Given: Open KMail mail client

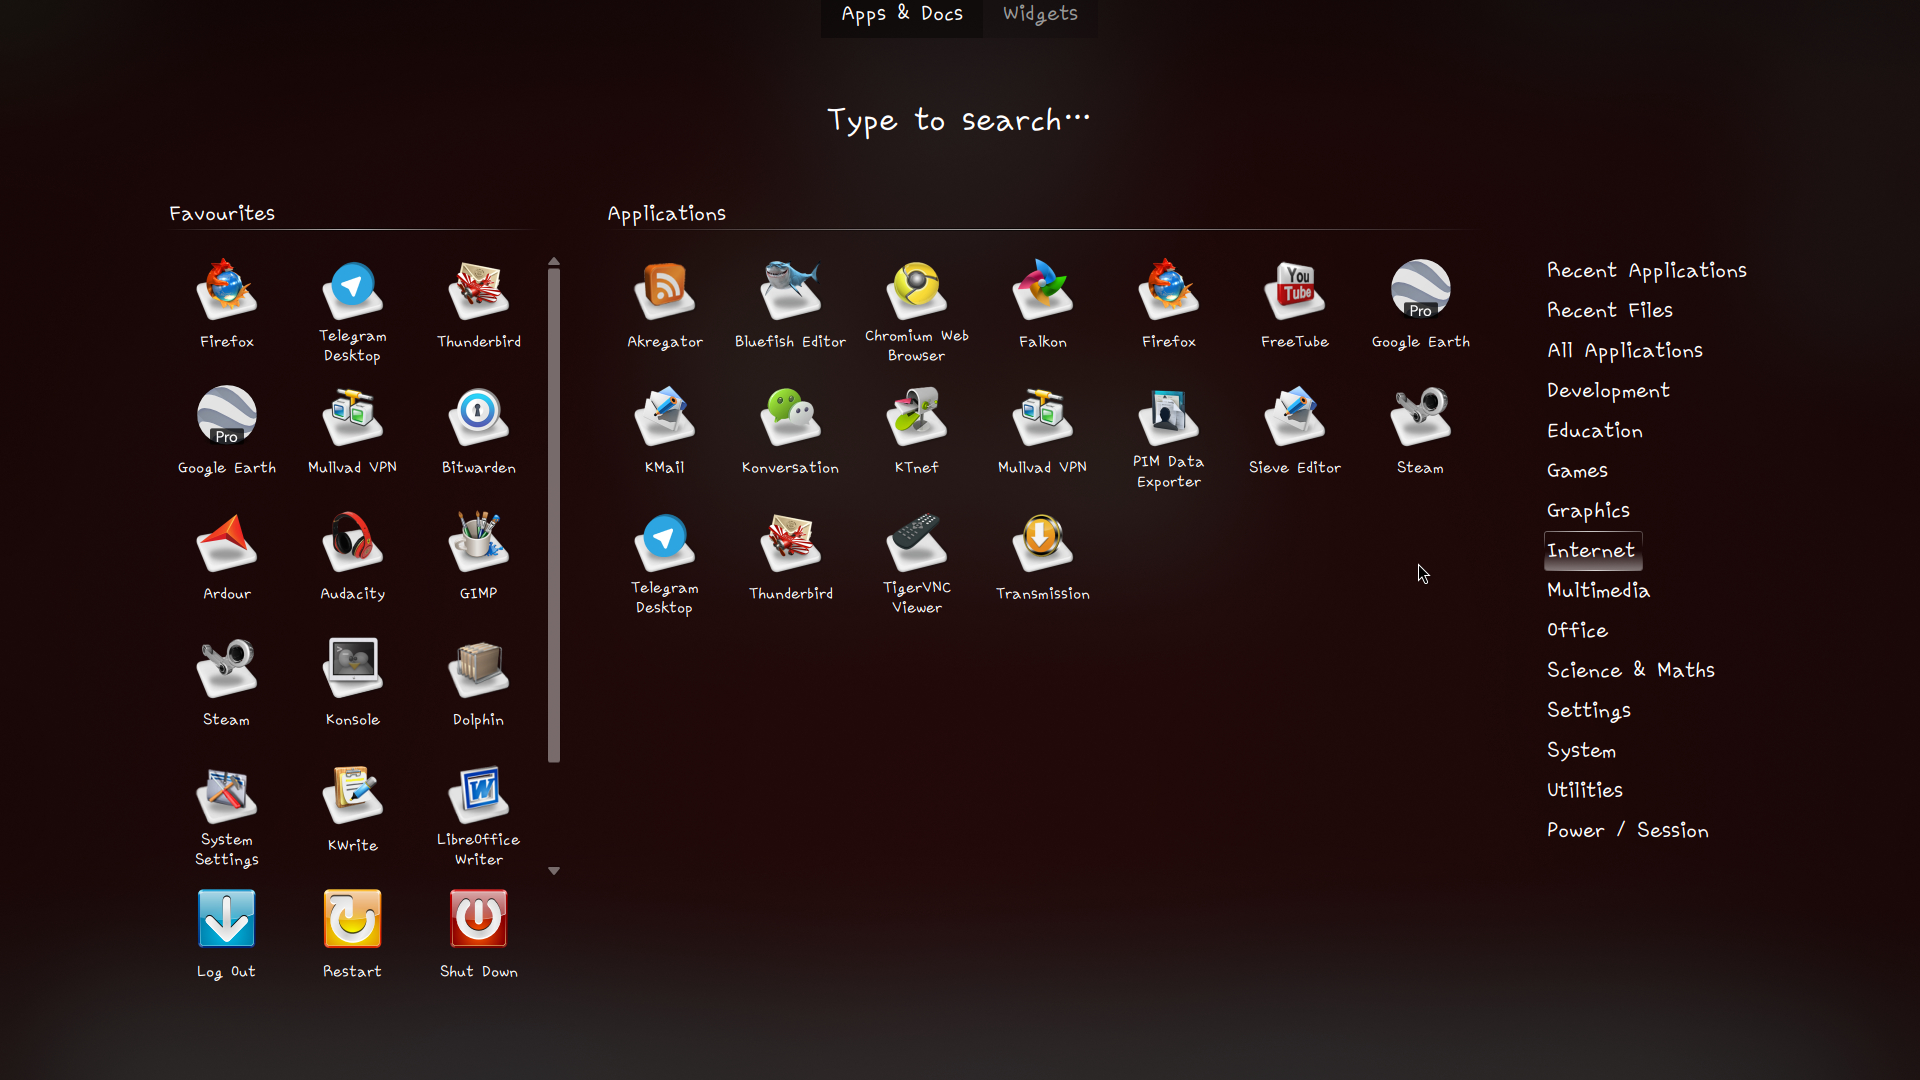Looking at the screenshot, I should pyautogui.click(x=665, y=431).
